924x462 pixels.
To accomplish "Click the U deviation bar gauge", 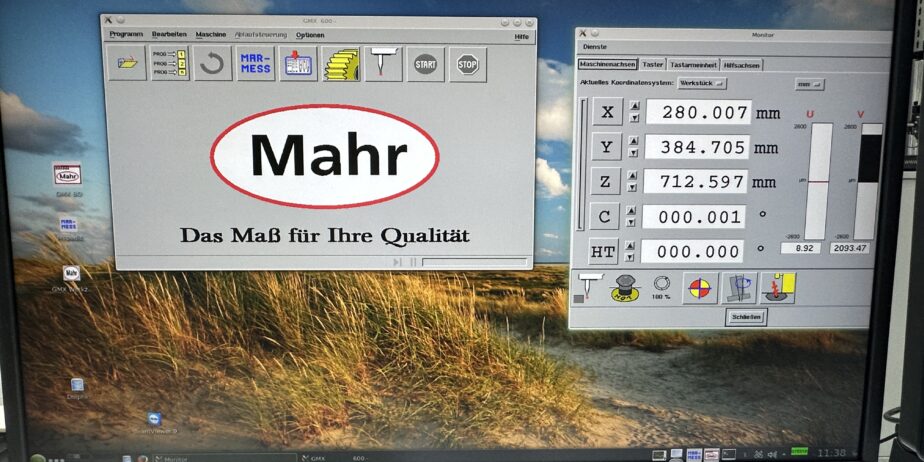I will (819, 181).
